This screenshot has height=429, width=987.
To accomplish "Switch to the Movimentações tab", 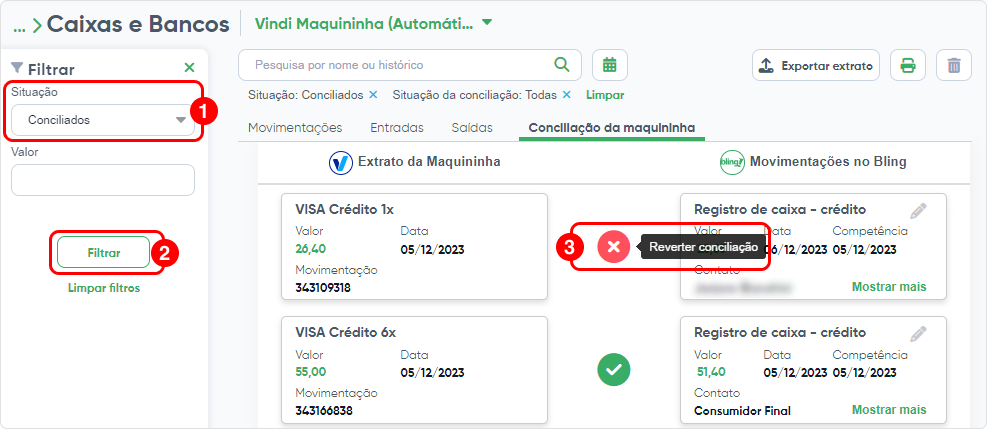I will click(295, 128).
